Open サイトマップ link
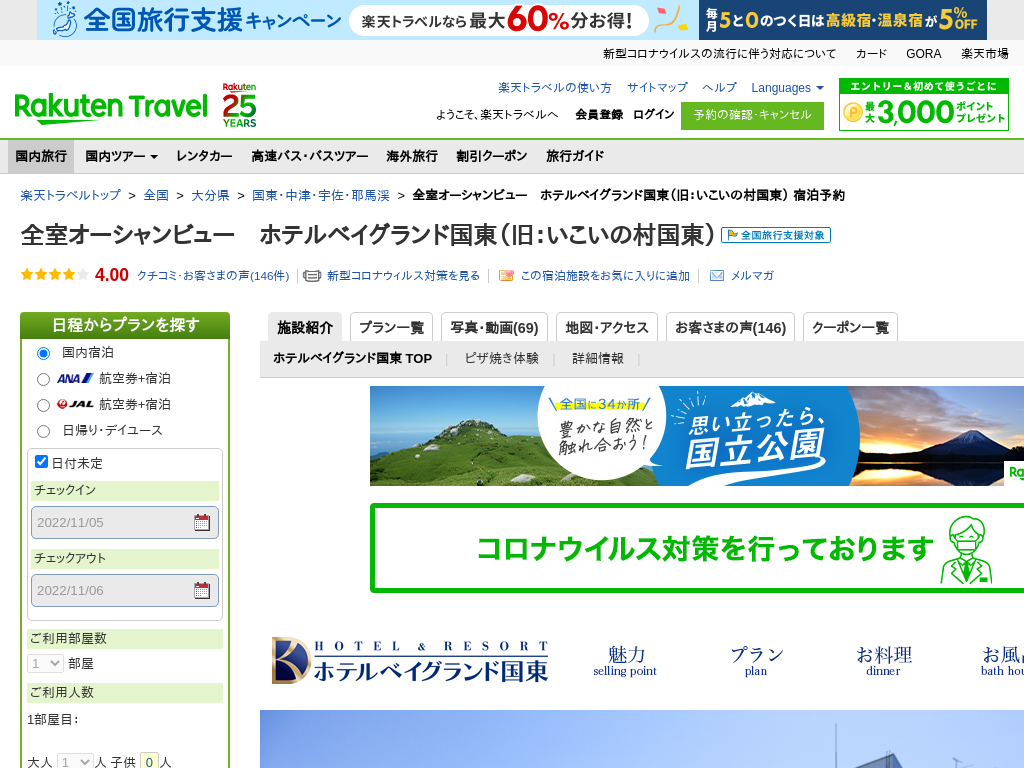The image size is (1024, 768). pyautogui.click(x=657, y=88)
